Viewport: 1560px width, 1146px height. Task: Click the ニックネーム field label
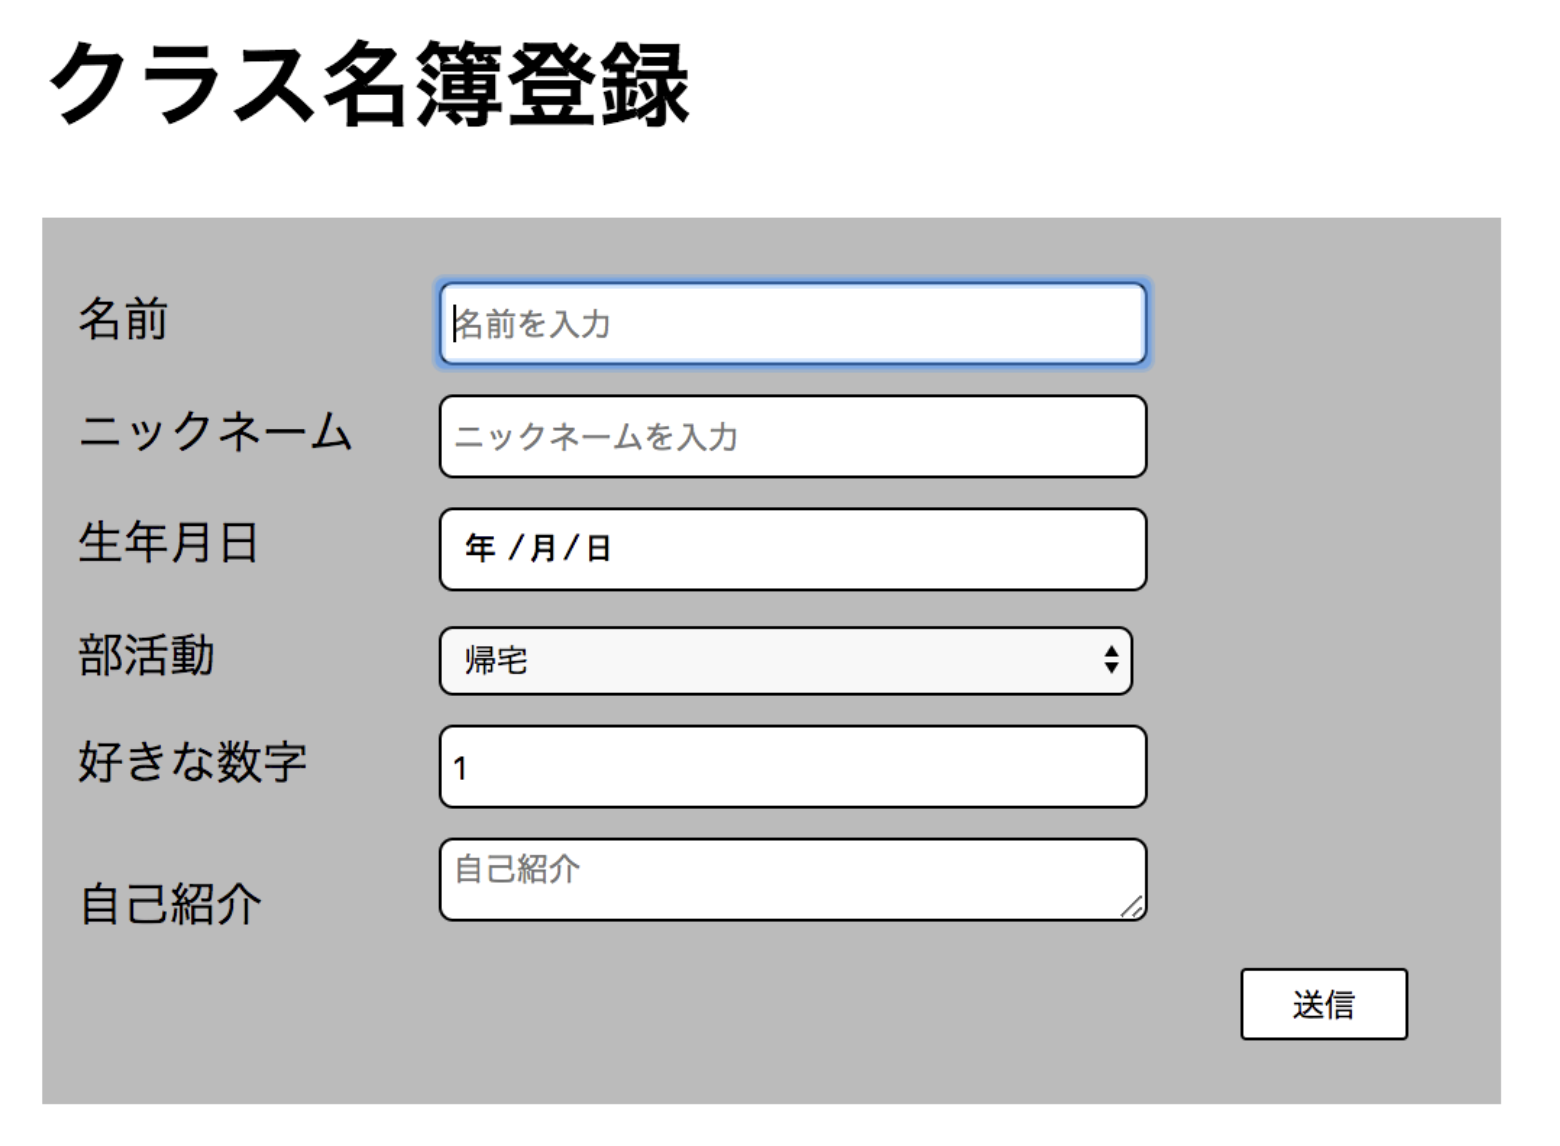(215, 433)
